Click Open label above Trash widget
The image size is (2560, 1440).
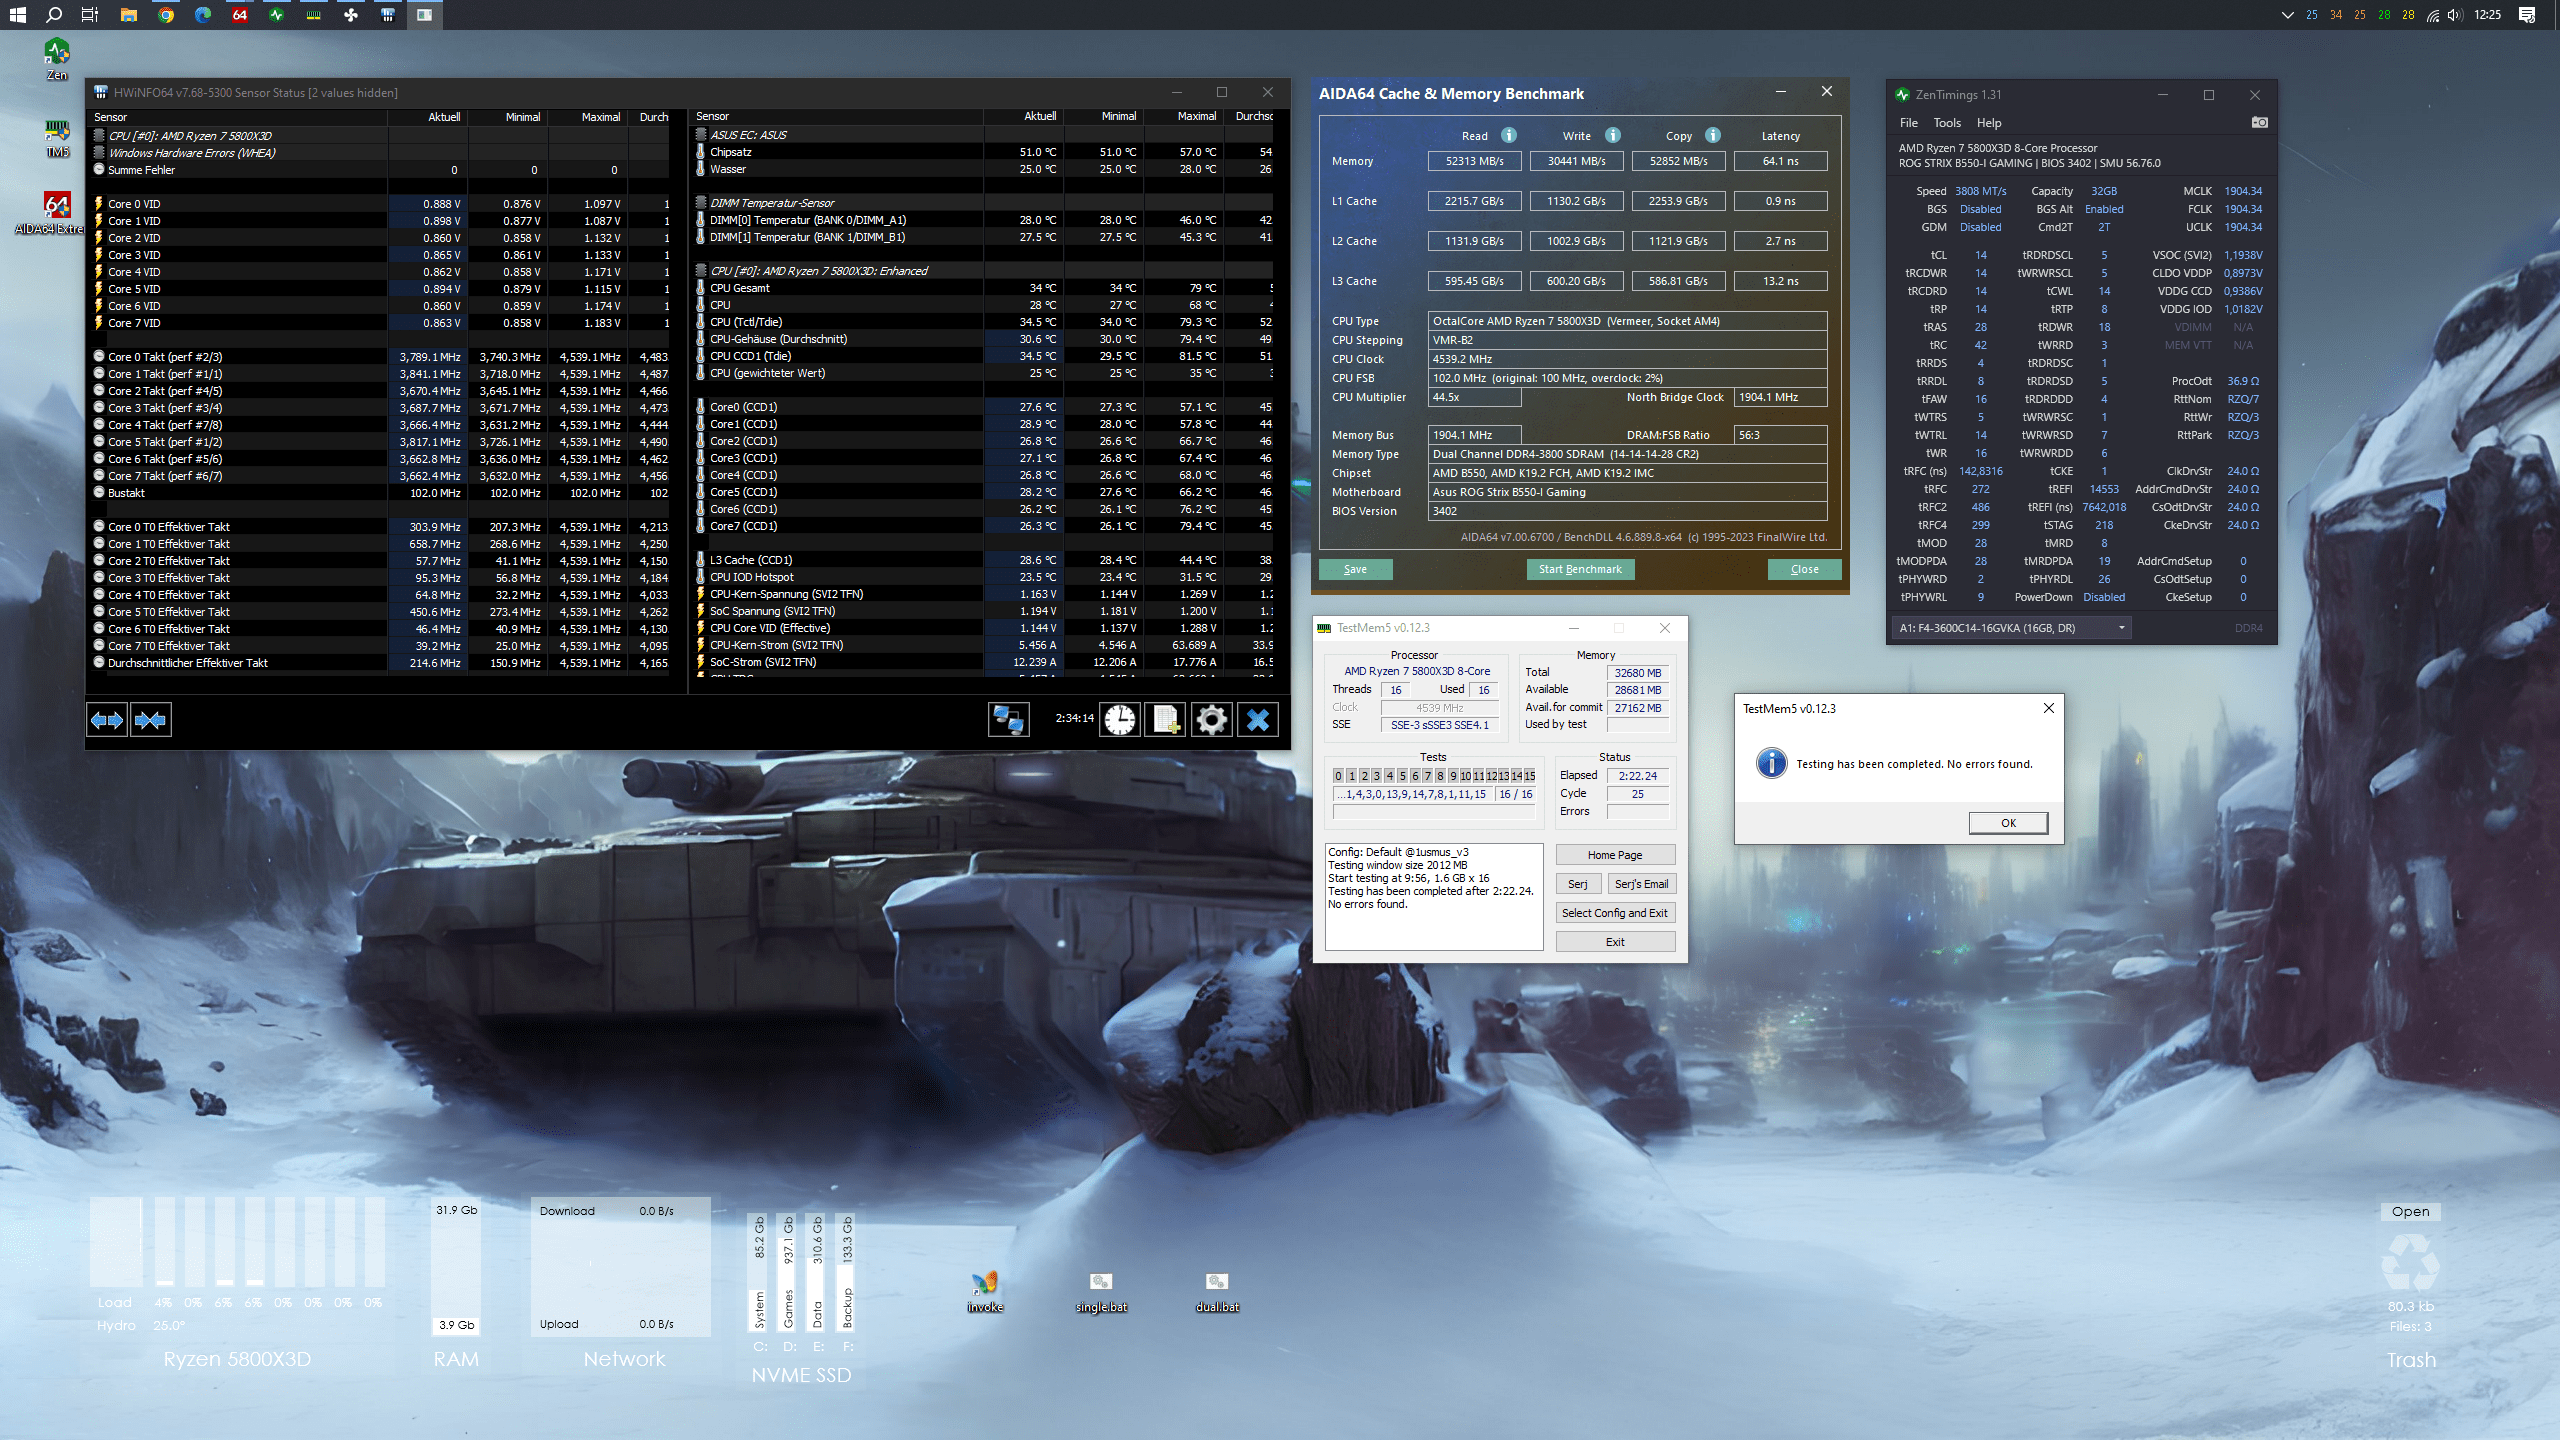tap(2410, 1211)
